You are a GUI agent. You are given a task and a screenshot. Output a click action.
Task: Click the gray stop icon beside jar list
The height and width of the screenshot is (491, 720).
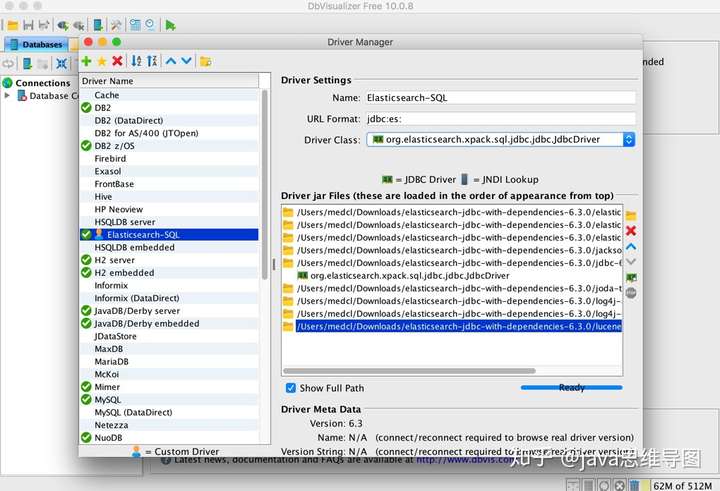coord(631,293)
